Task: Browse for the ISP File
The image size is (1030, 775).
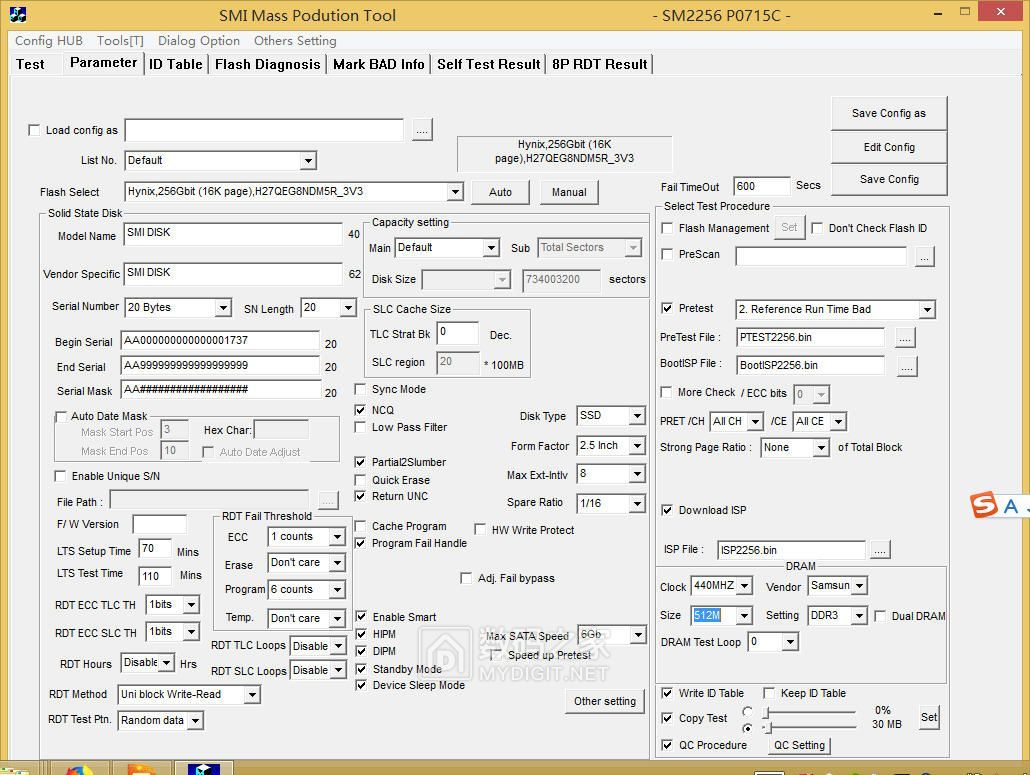Action: [879, 550]
